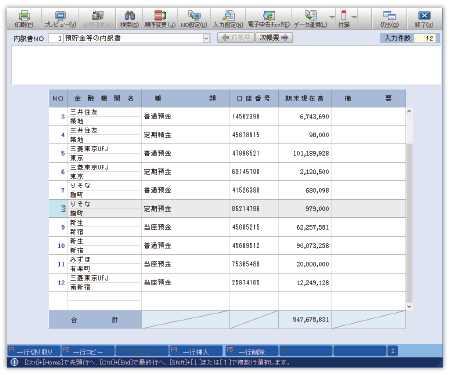Click the F2 一行コピー button
This screenshot has height=375, width=450.
pyautogui.click(x=88, y=351)
